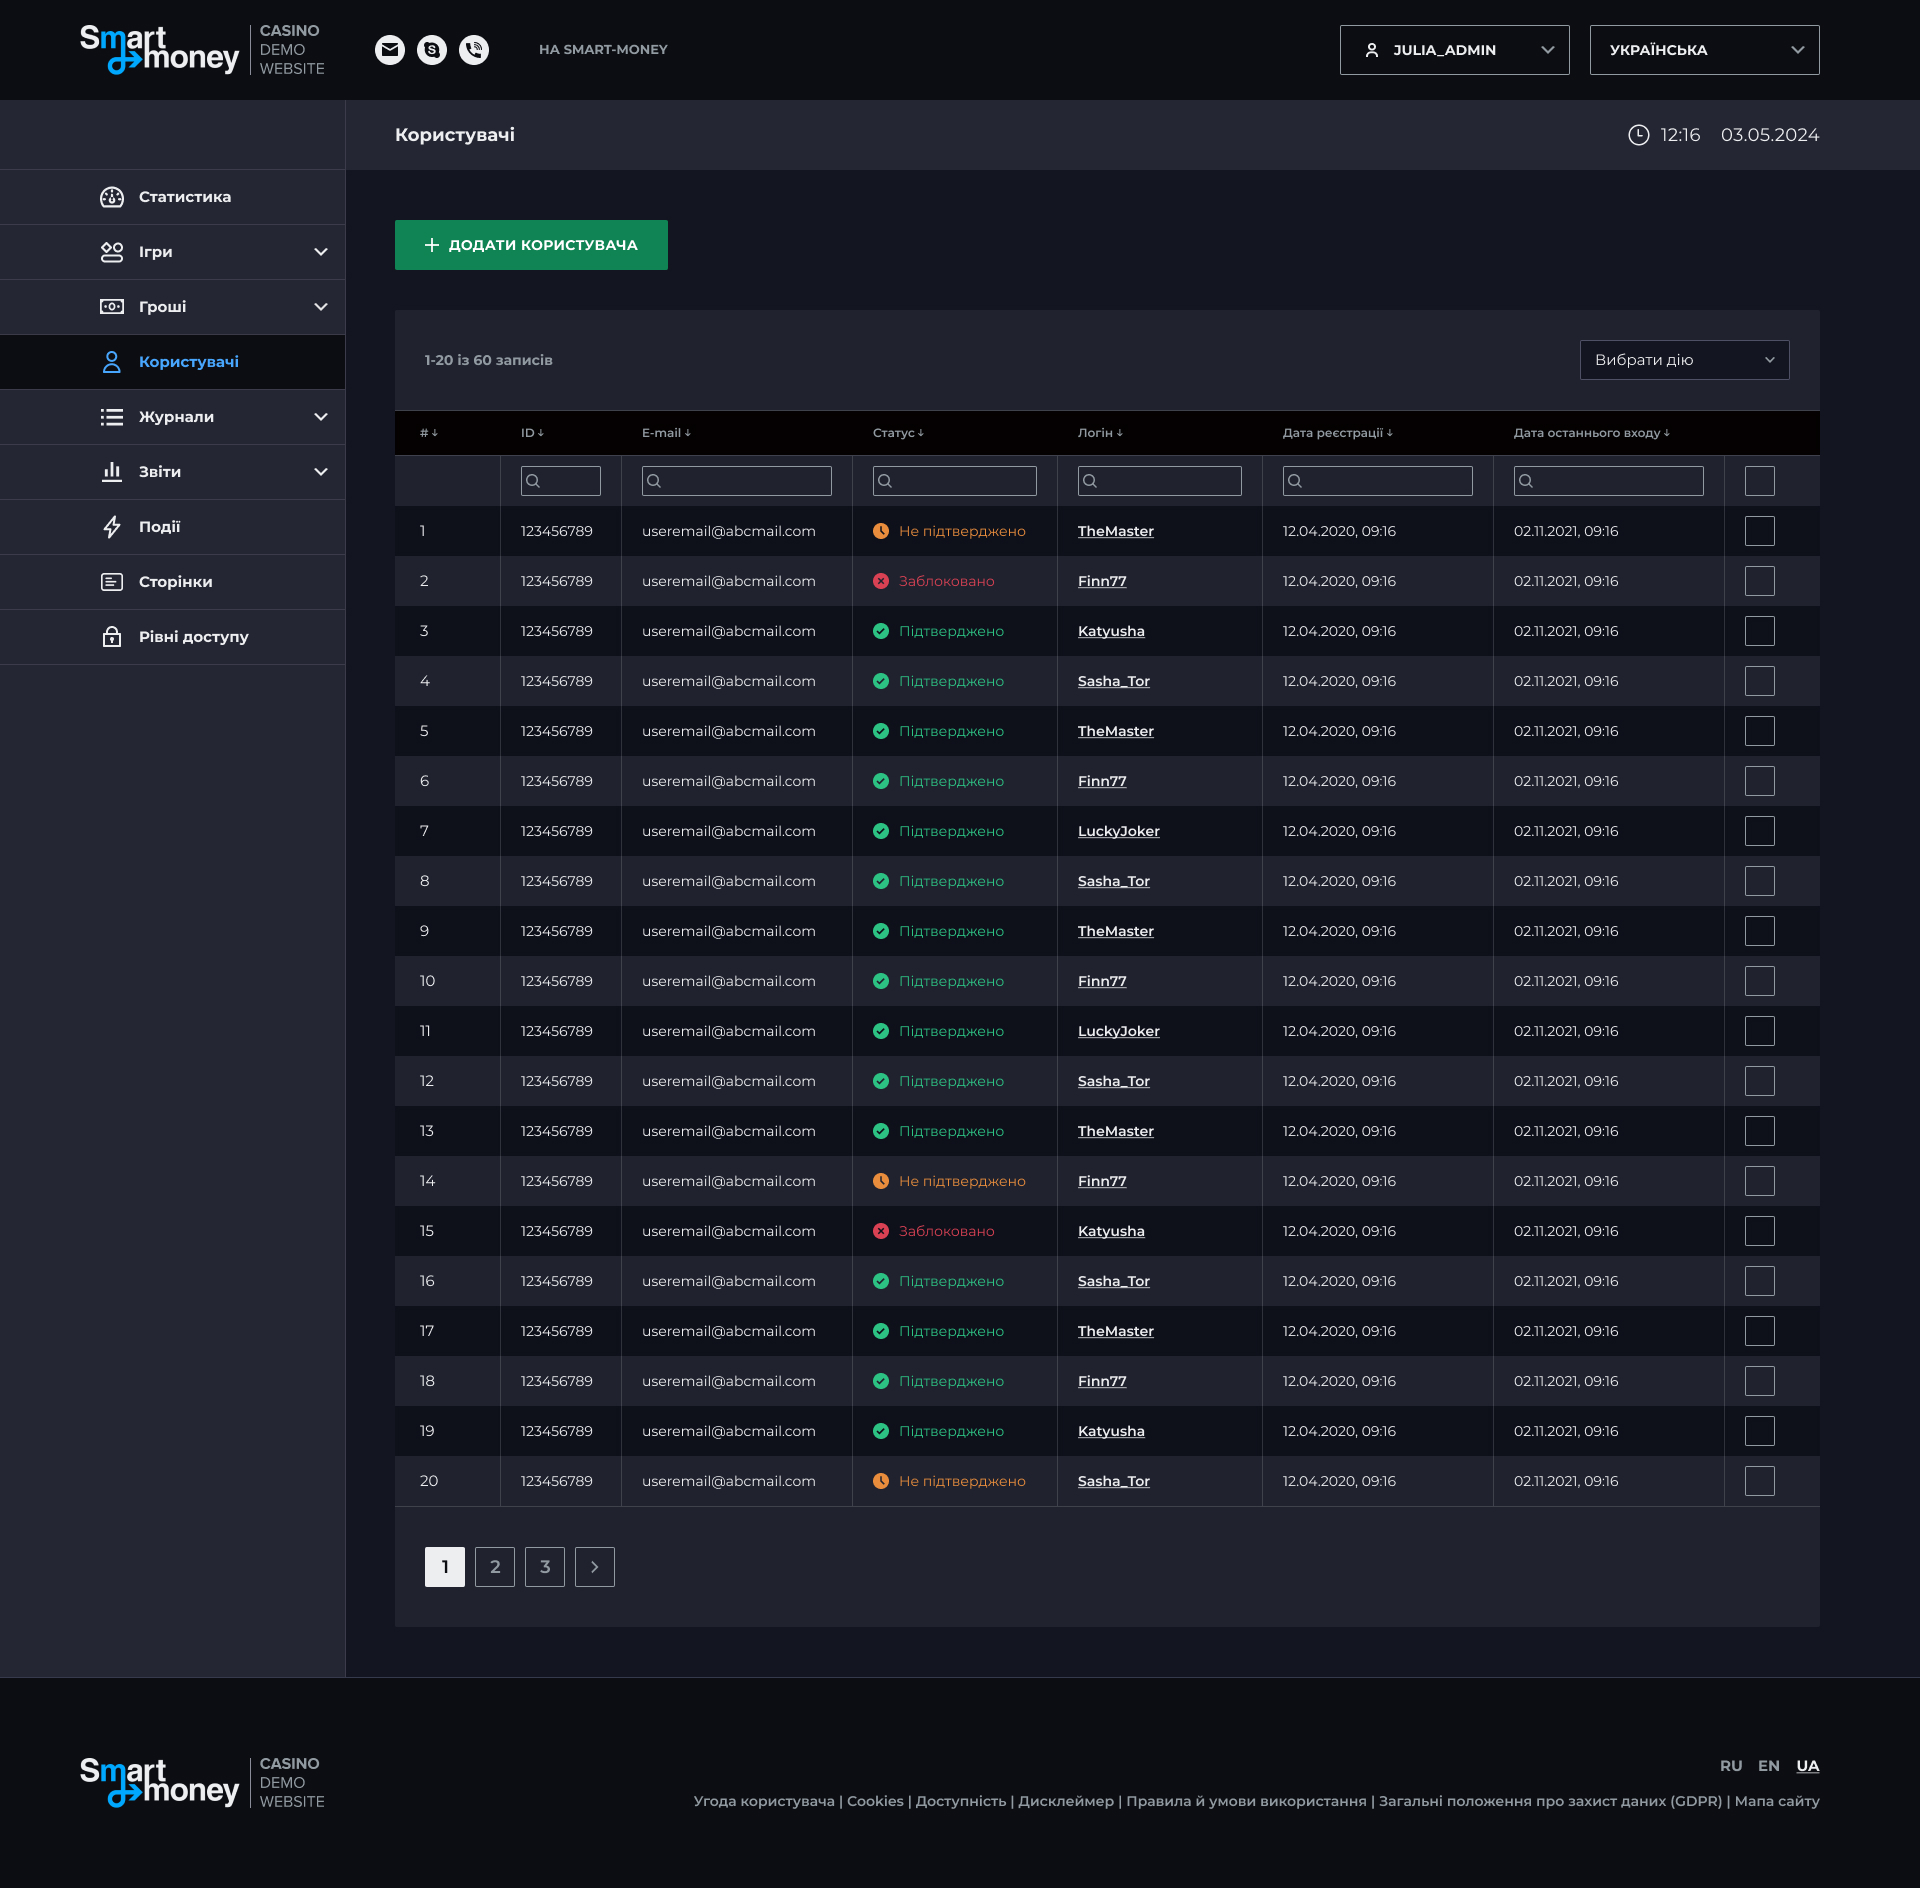
Task: Click the Сторінки page icon
Action: [x=112, y=582]
